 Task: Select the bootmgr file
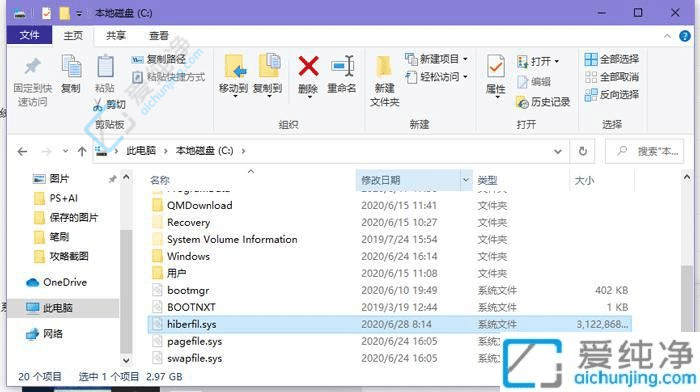(x=188, y=290)
